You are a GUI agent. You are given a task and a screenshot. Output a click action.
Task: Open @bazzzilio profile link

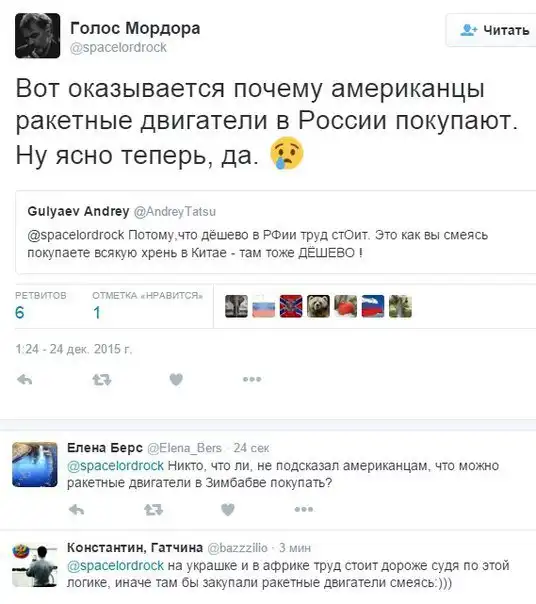[x=237, y=547]
